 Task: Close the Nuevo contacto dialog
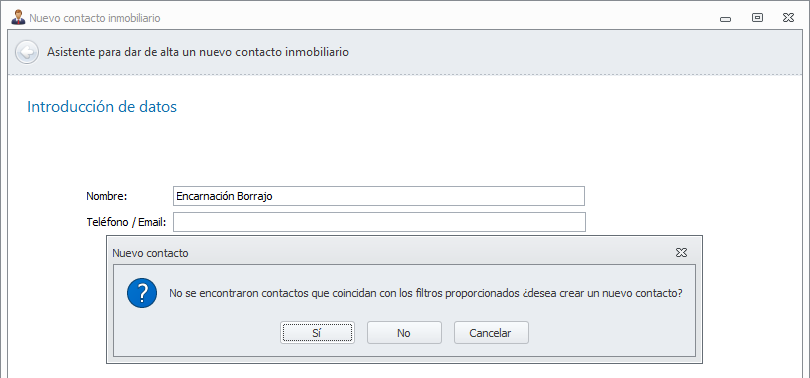[681, 253]
